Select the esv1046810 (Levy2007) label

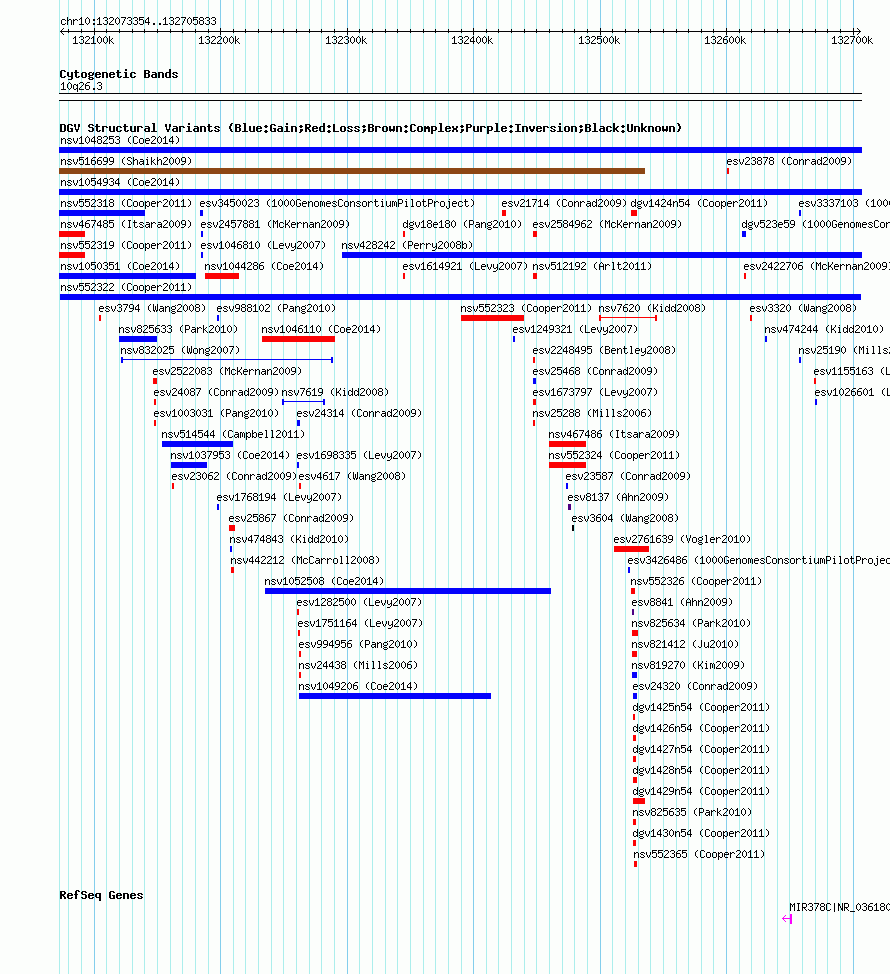point(263,245)
